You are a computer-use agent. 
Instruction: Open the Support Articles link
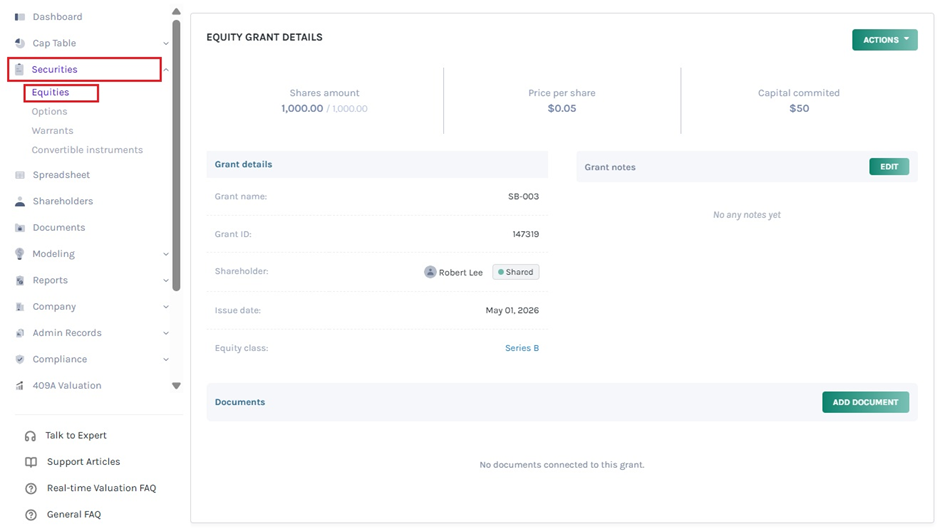pyautogui.click(x=83, y=462)
